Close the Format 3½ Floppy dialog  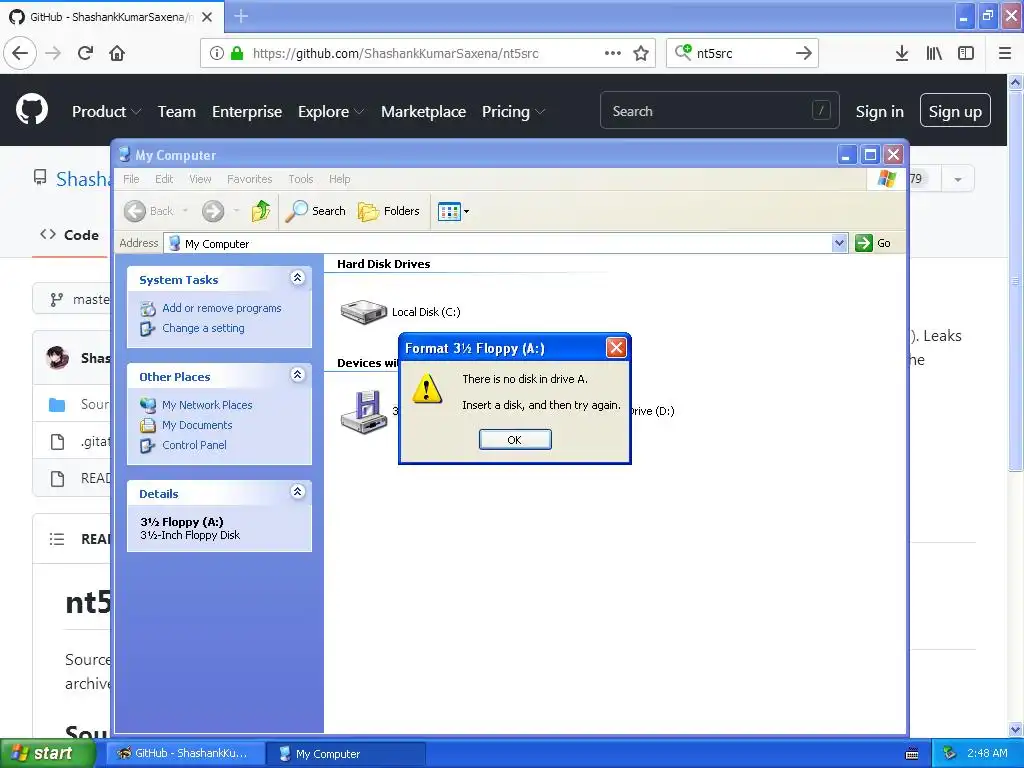pyautogui.click(x=616, y=348)
